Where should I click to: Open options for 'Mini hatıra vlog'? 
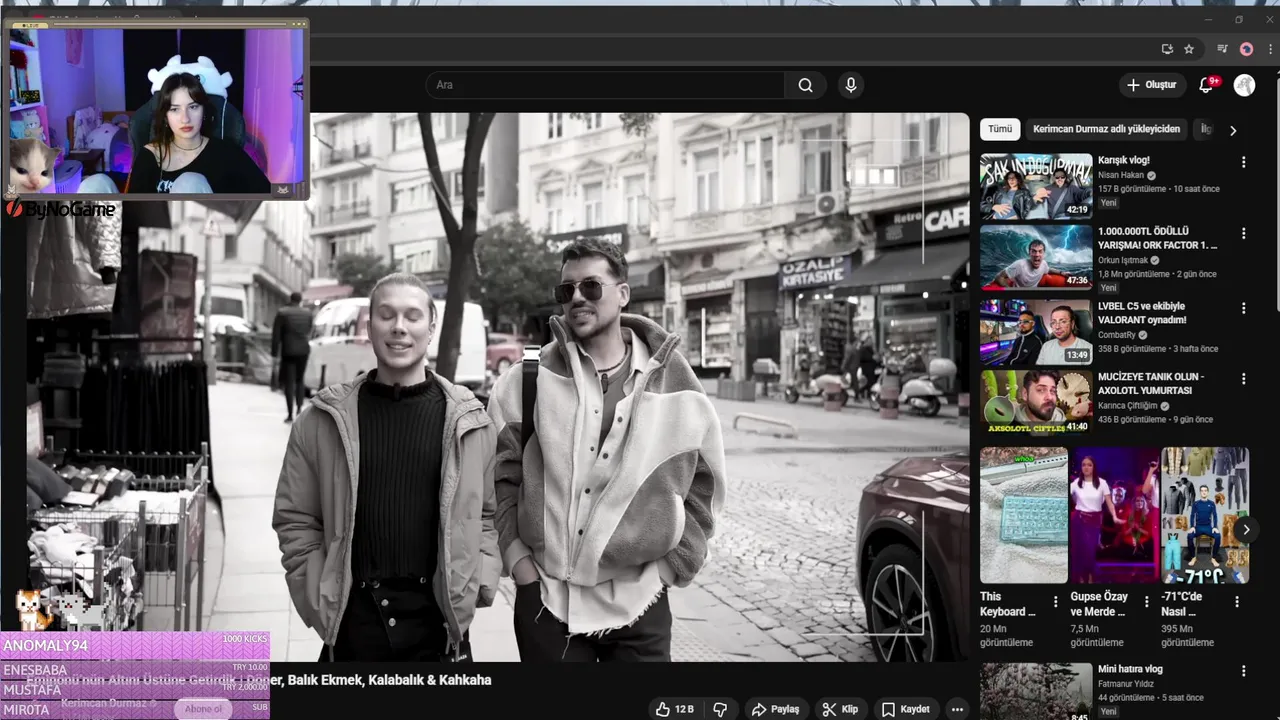[1244, 671]
